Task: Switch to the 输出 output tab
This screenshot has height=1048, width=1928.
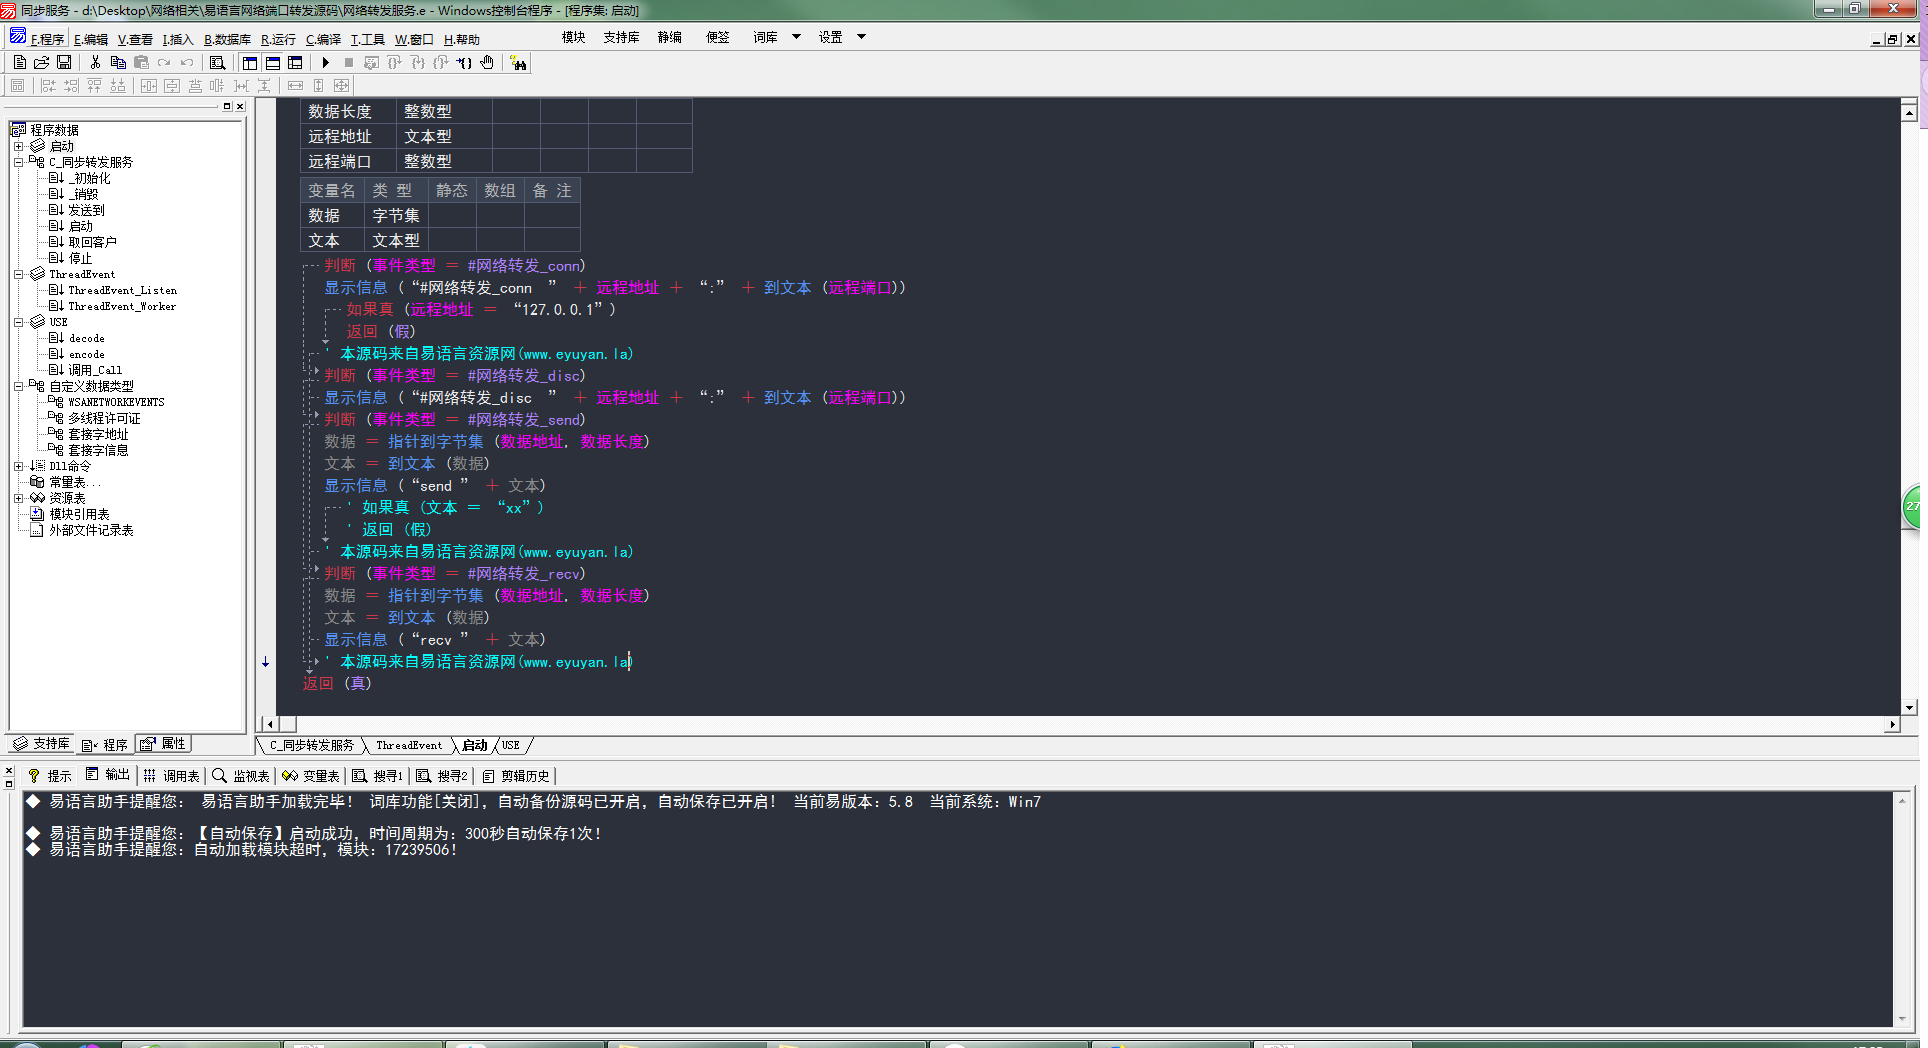Action: pyautogui.click(x=108, y=775)
